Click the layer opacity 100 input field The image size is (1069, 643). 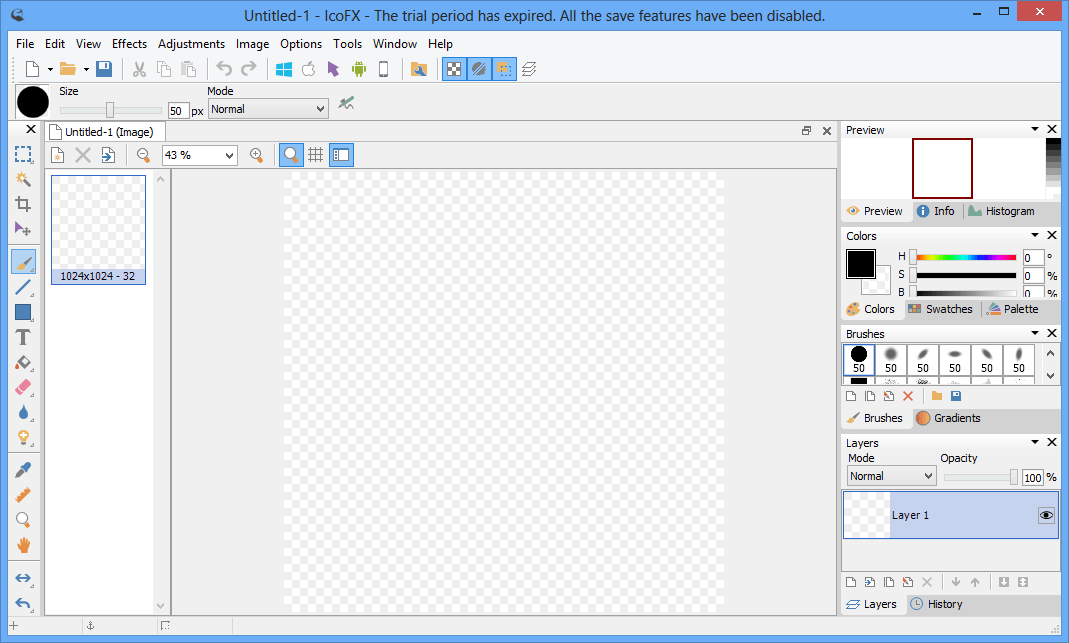(x=1032, y=477)
